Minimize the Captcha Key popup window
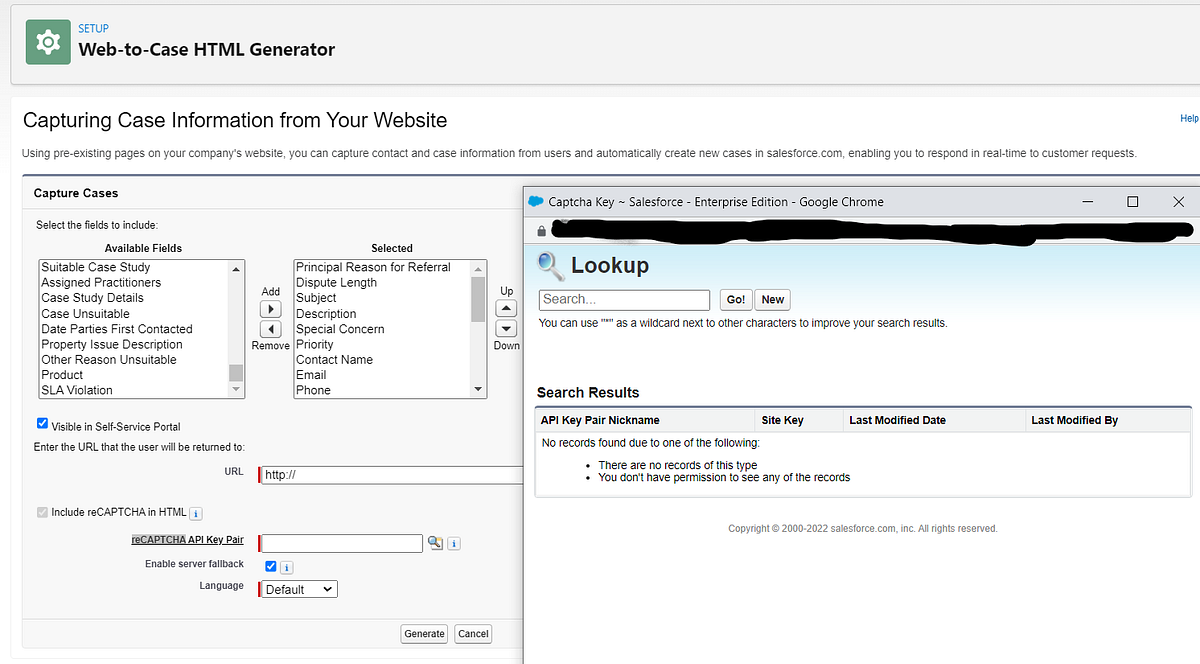Viewport: 1200px width, 664px height. [1087, 201]
